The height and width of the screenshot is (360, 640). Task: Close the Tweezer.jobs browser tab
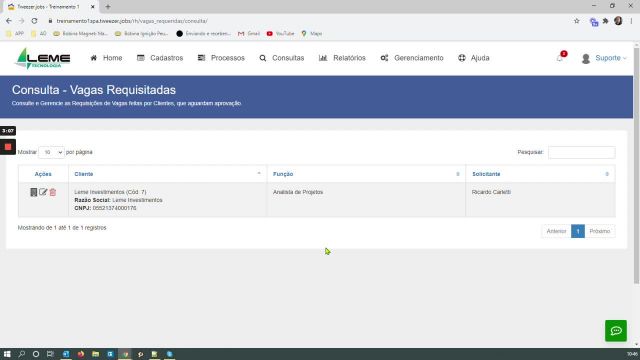(x=93, y=7)
